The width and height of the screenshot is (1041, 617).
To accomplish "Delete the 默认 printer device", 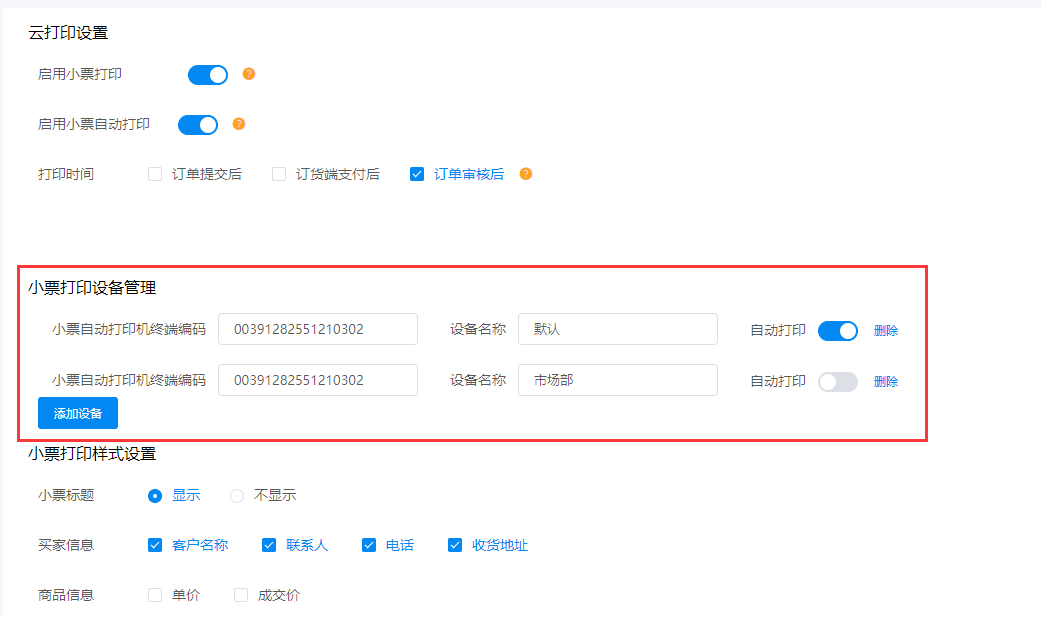I will (x=885, y=331).
